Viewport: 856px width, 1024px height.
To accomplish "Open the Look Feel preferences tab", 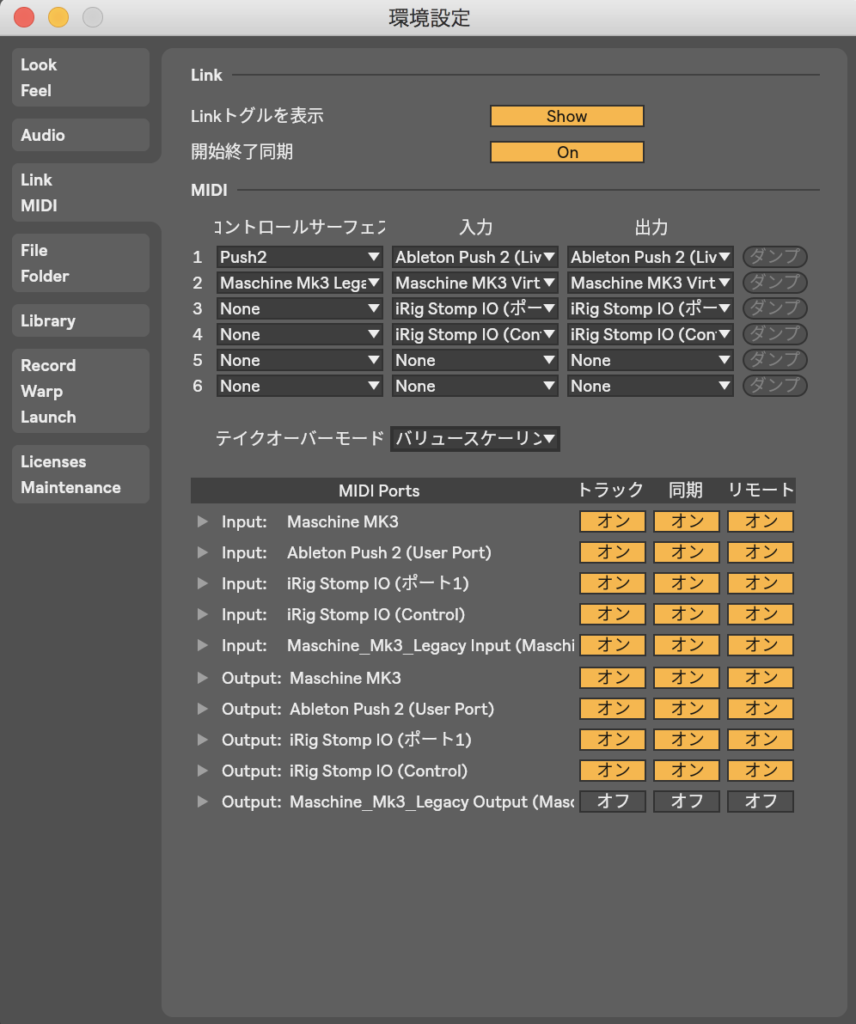I will click(x=81, y=77).
